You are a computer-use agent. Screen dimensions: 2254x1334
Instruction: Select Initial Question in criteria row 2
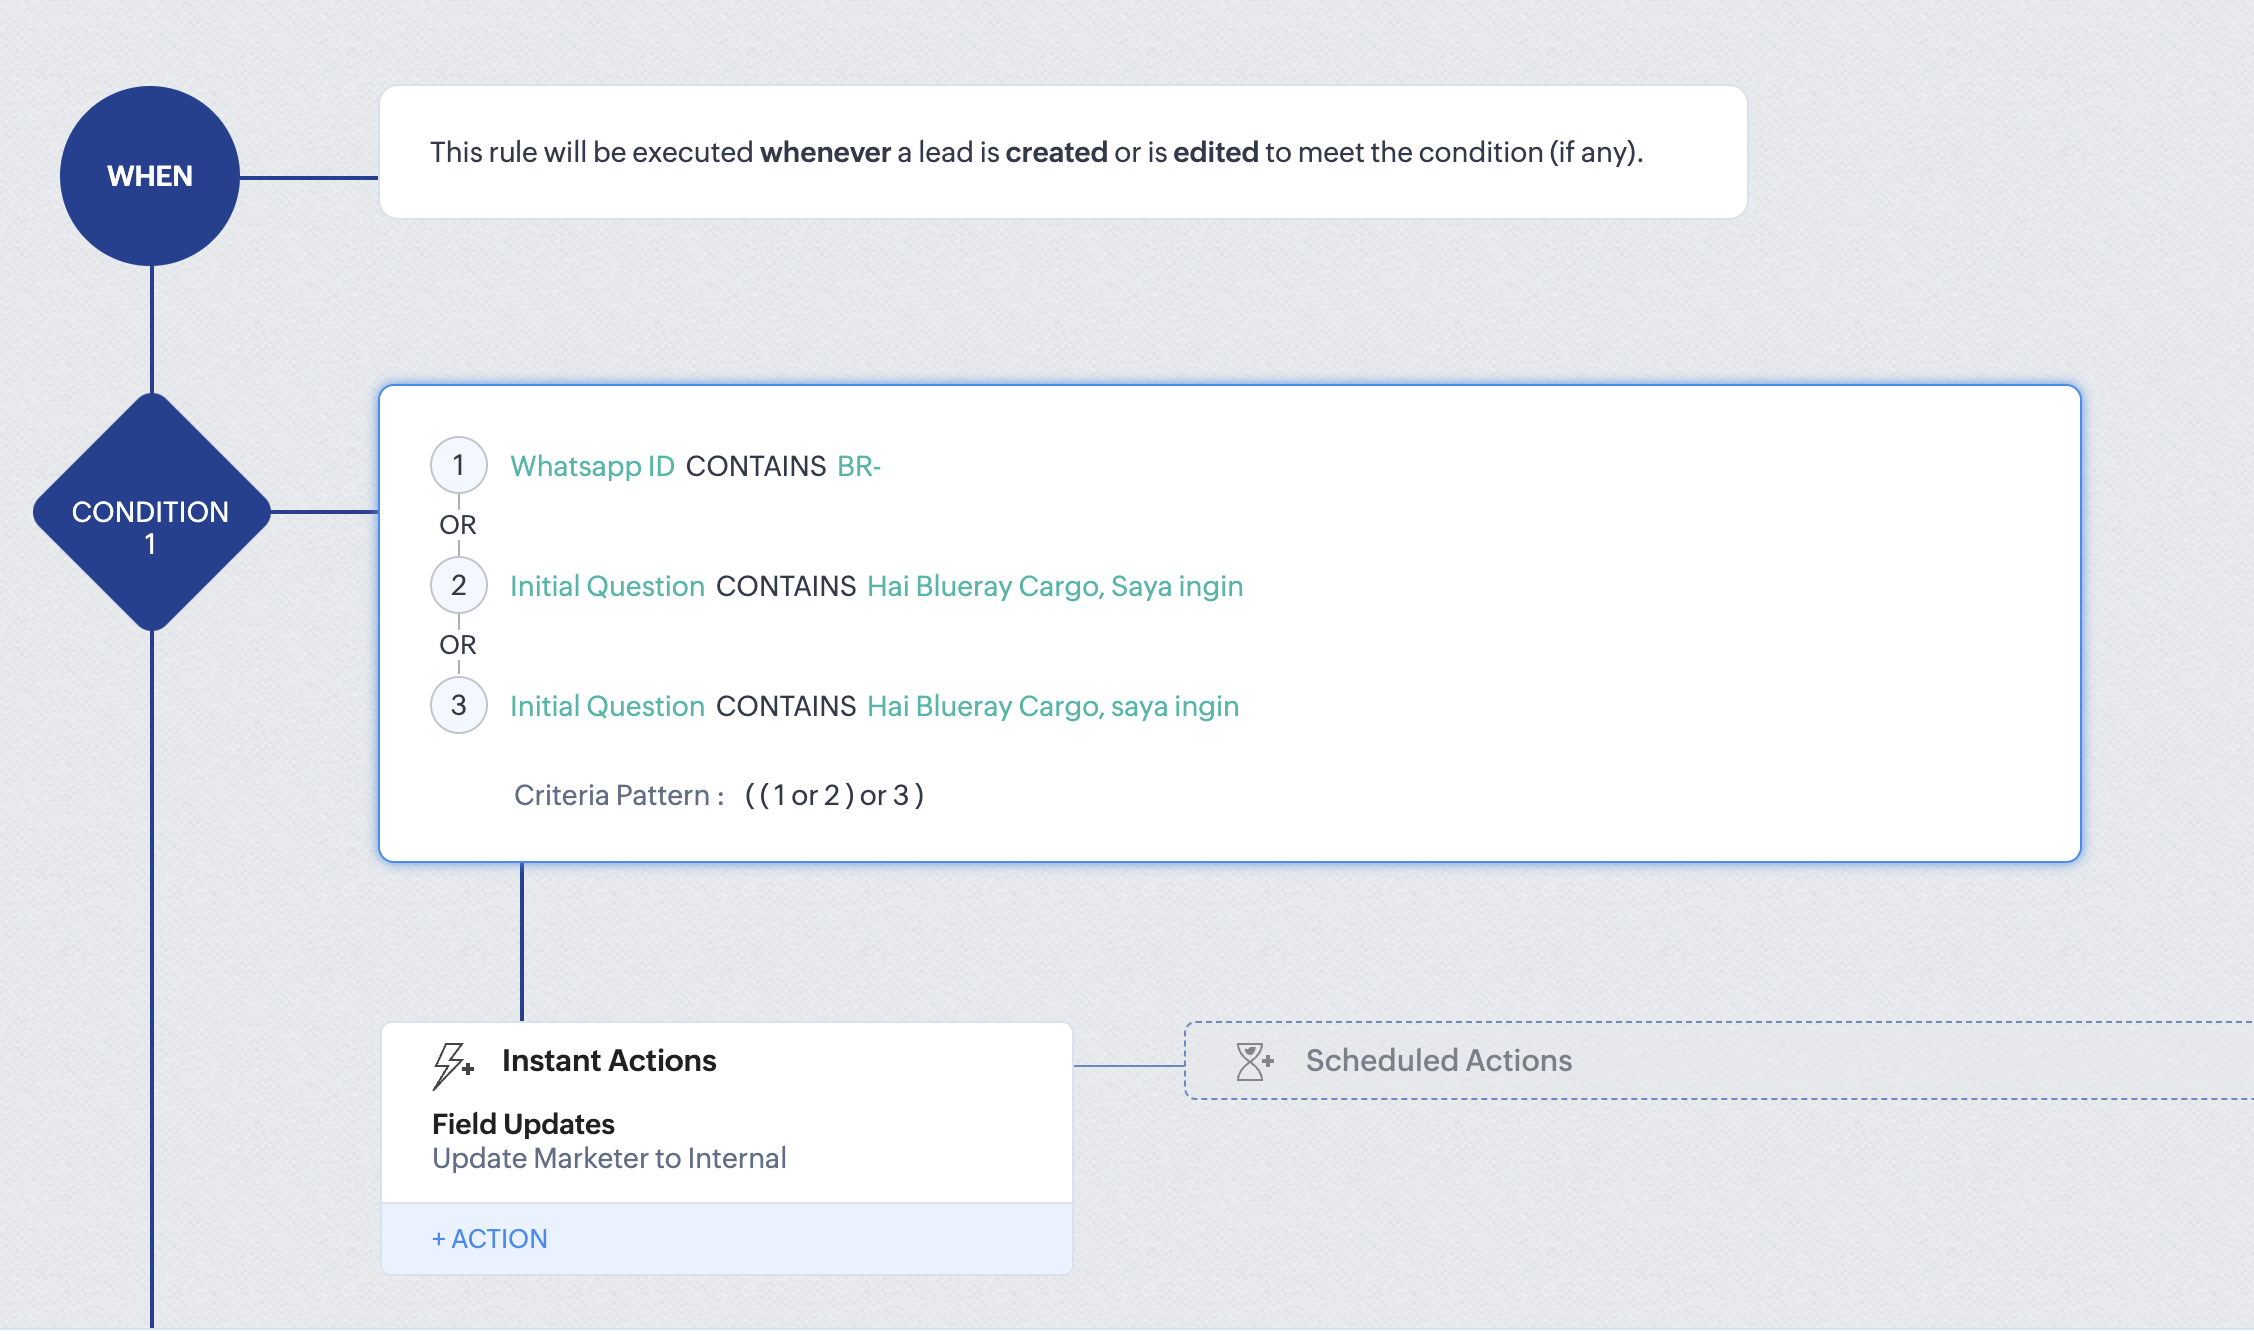tap(607, 586)
